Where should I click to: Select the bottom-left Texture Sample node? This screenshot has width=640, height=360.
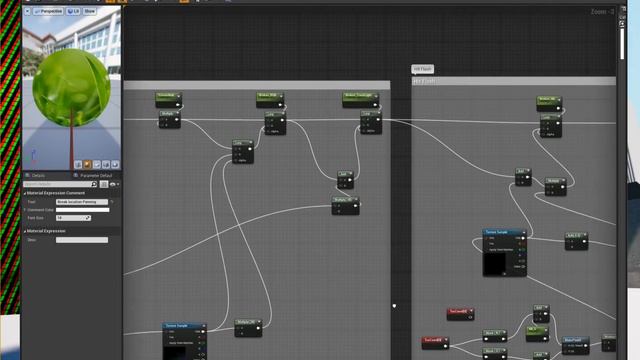click(185, 341)
